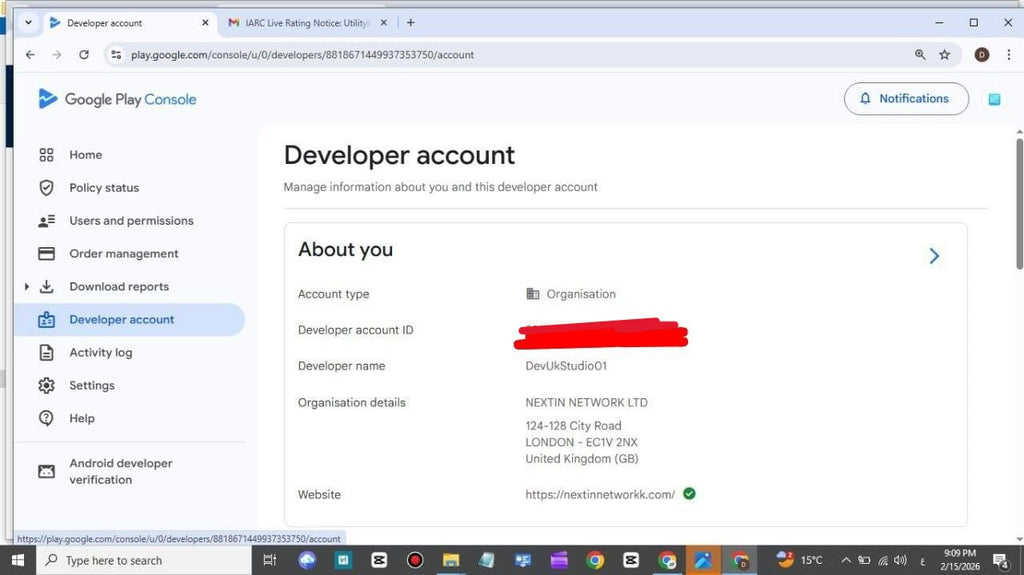1024x575 pixels.
Task: Click the zoom magnifier icon in address bar
Action: point(920,55)
